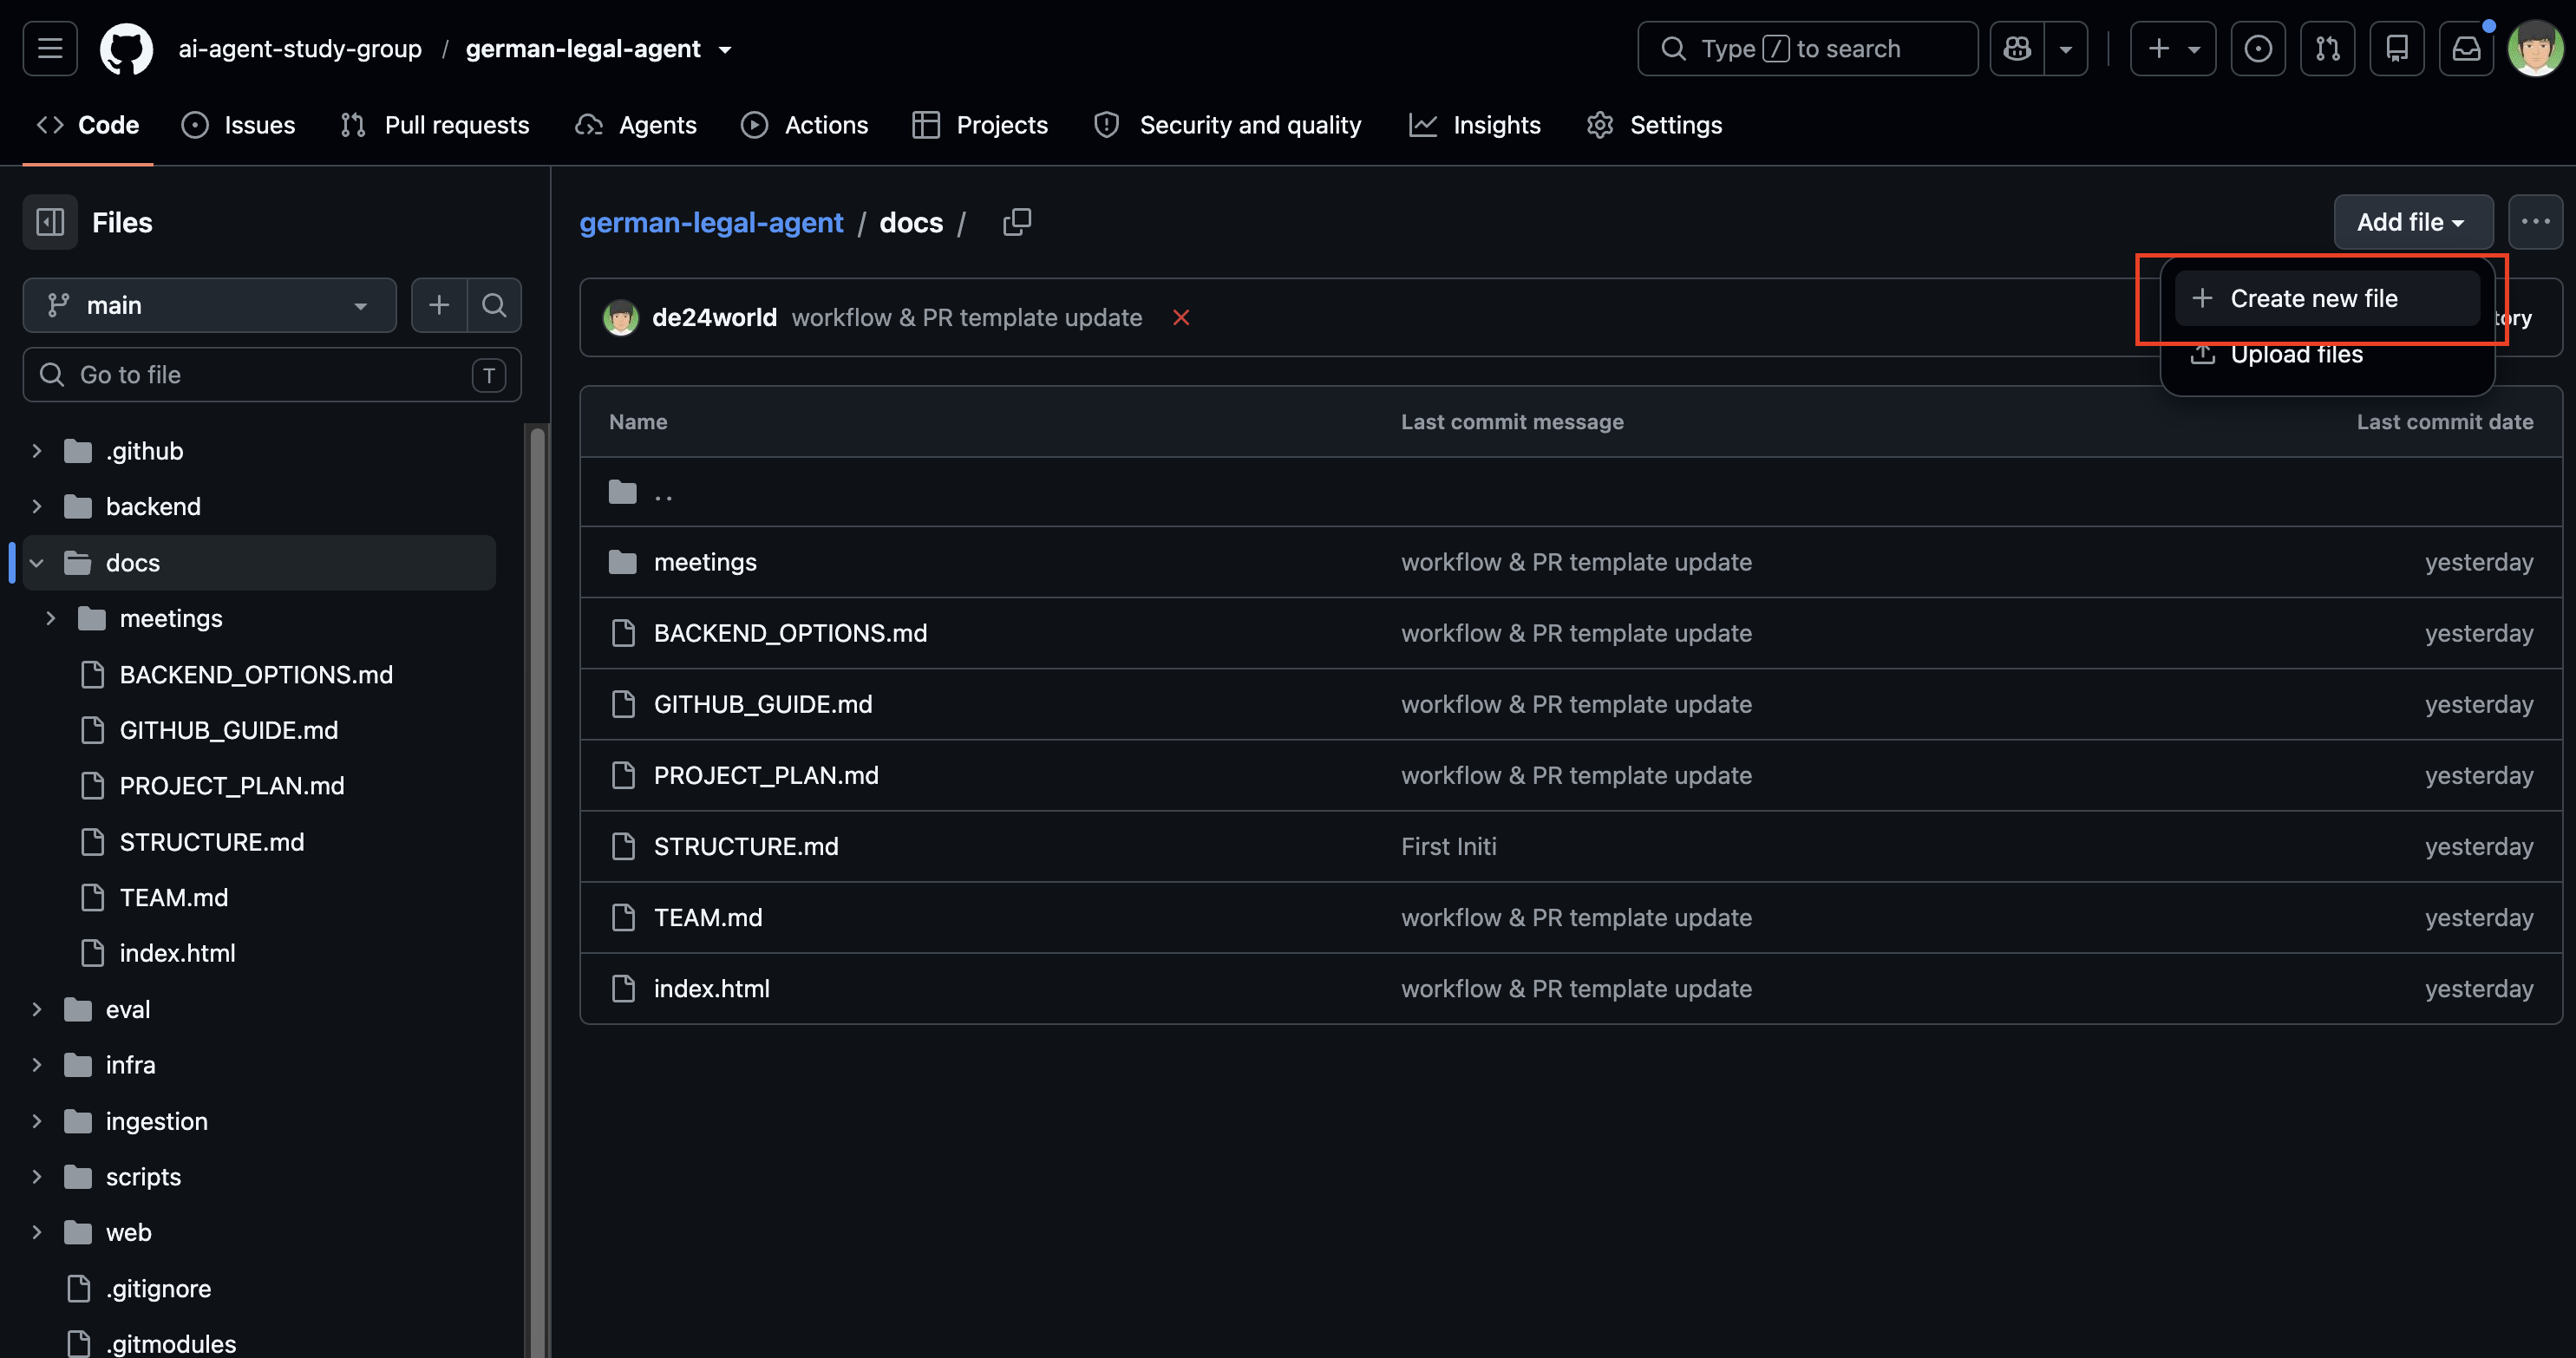Image resolution: width=2576 pixels, height=1358 pixels.
Task: Open the Copilot dropdown arrow in header
Action: click(2066, 48)
